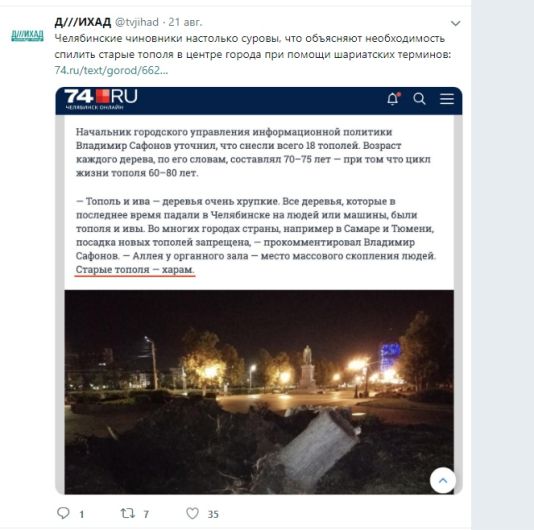
Task: Click the 74.RU logo in screenshot
Action: [x=101, y=99]
